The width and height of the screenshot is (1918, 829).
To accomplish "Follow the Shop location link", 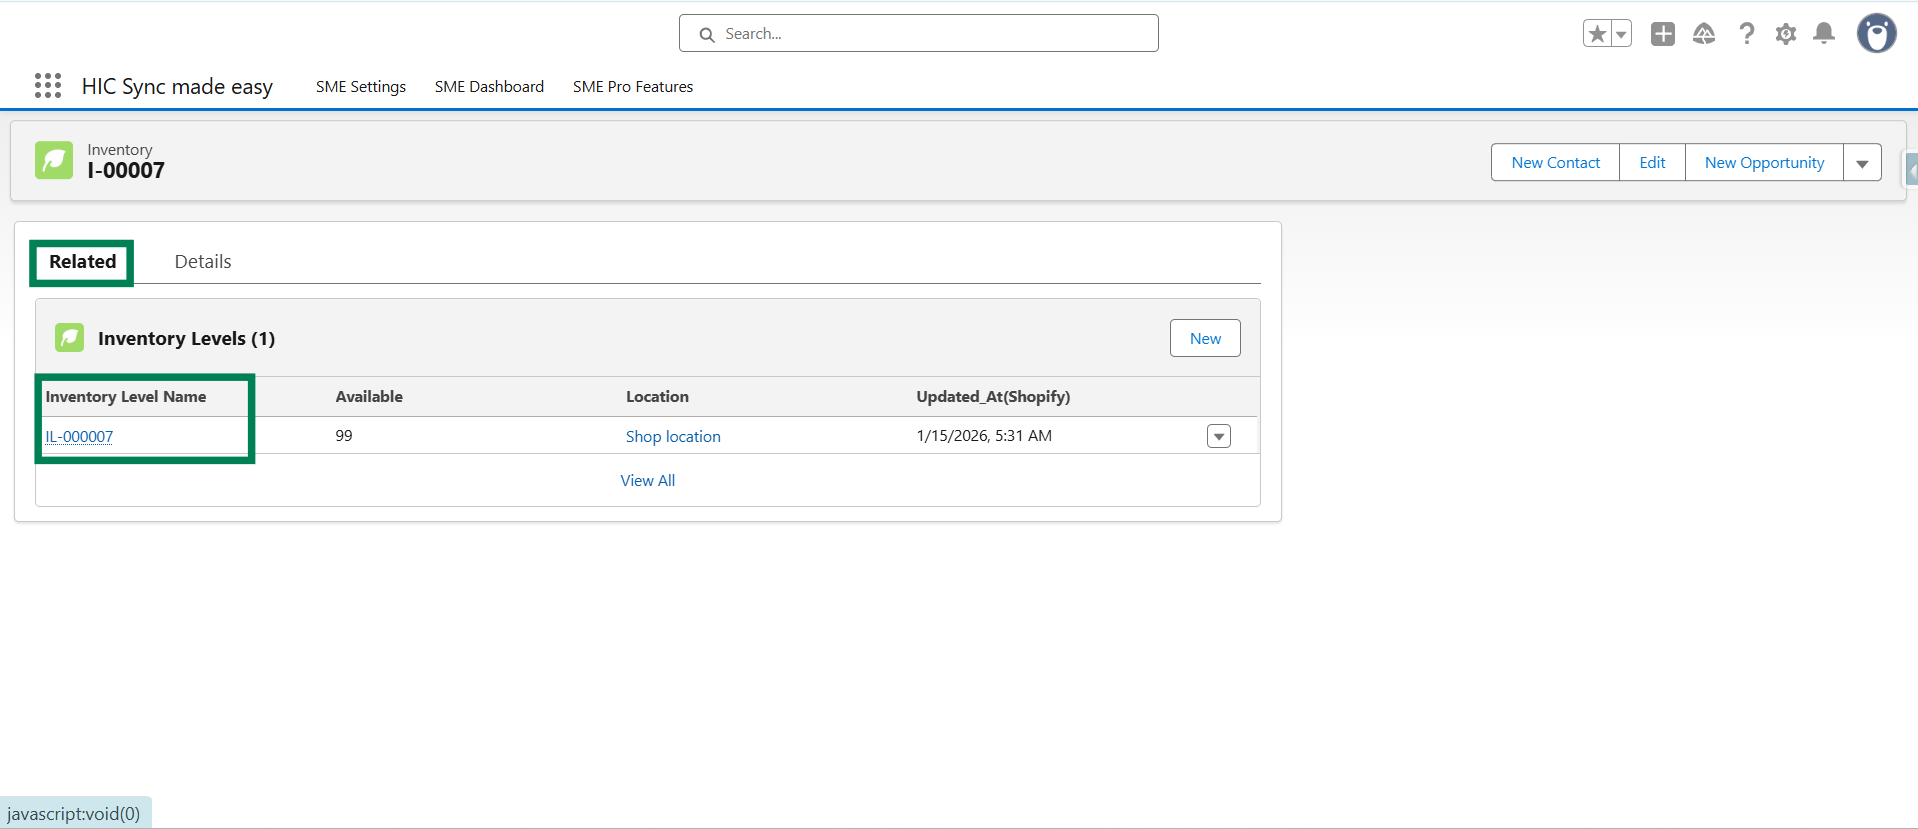I will click(673, 437).
